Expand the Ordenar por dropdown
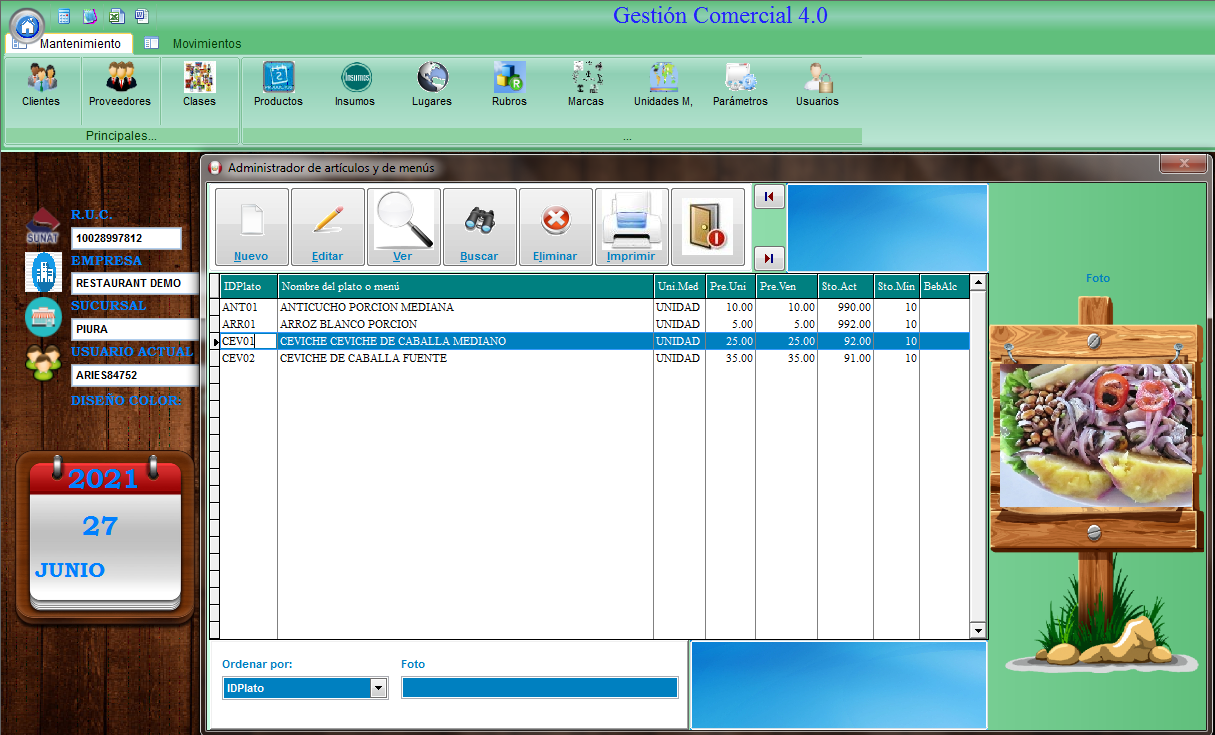Image resolution: width=1215 pixels, height=735 pixels. (378, 688)
